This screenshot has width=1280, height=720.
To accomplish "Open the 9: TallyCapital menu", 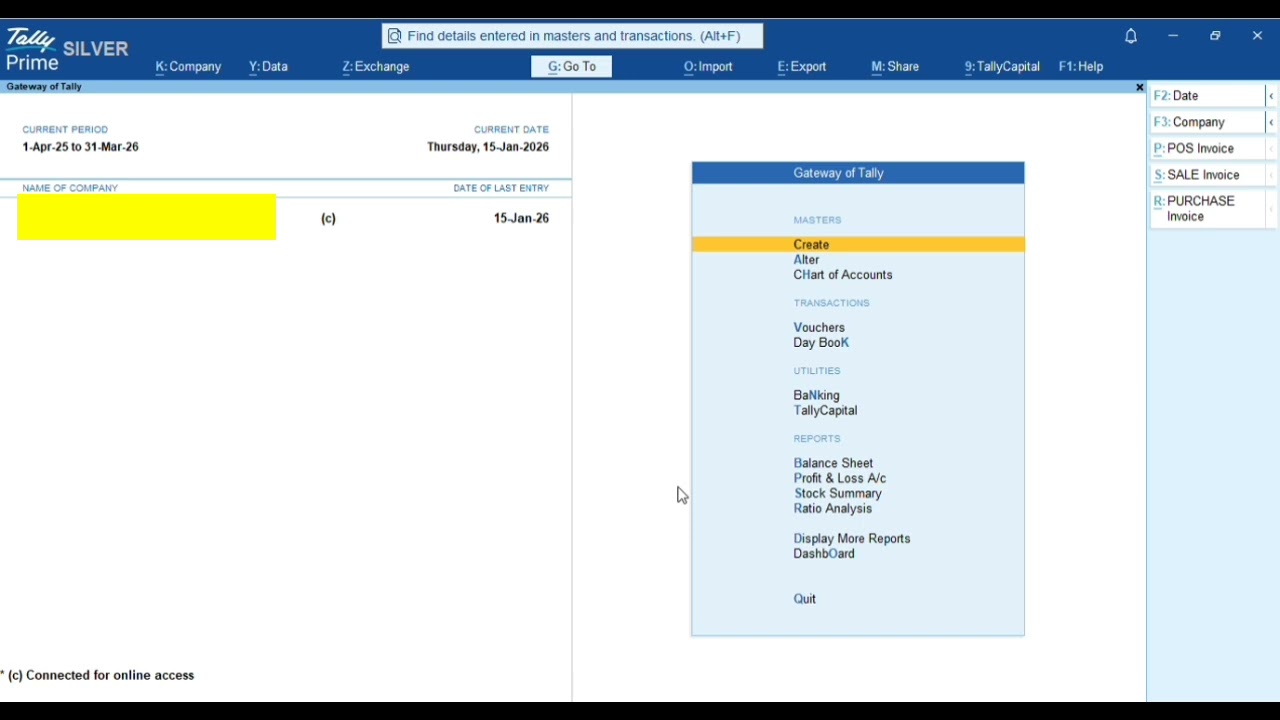I will (x=1002, y=67).
